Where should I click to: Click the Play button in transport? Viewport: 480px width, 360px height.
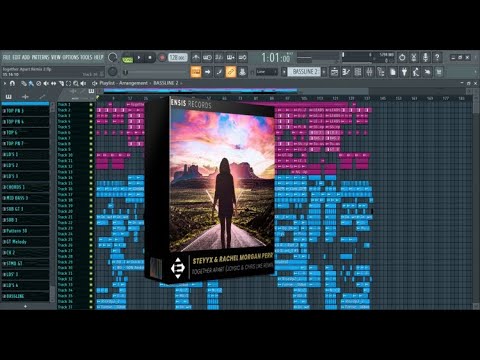[x=139, y=58]
